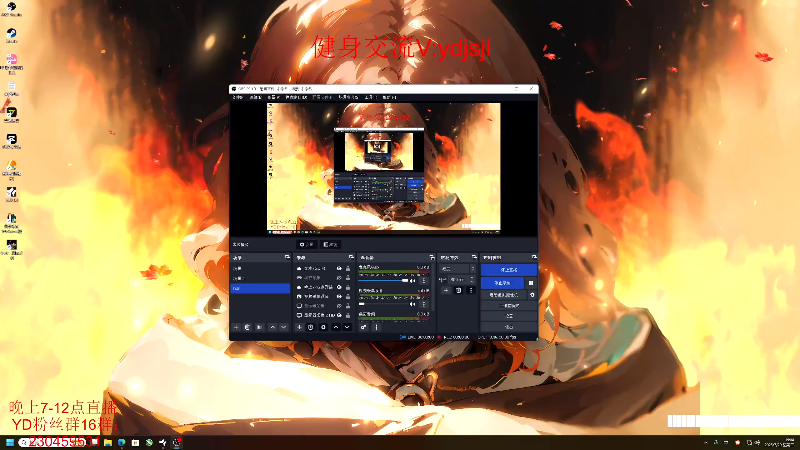Open the Help menu in OBS

point(389,97)
